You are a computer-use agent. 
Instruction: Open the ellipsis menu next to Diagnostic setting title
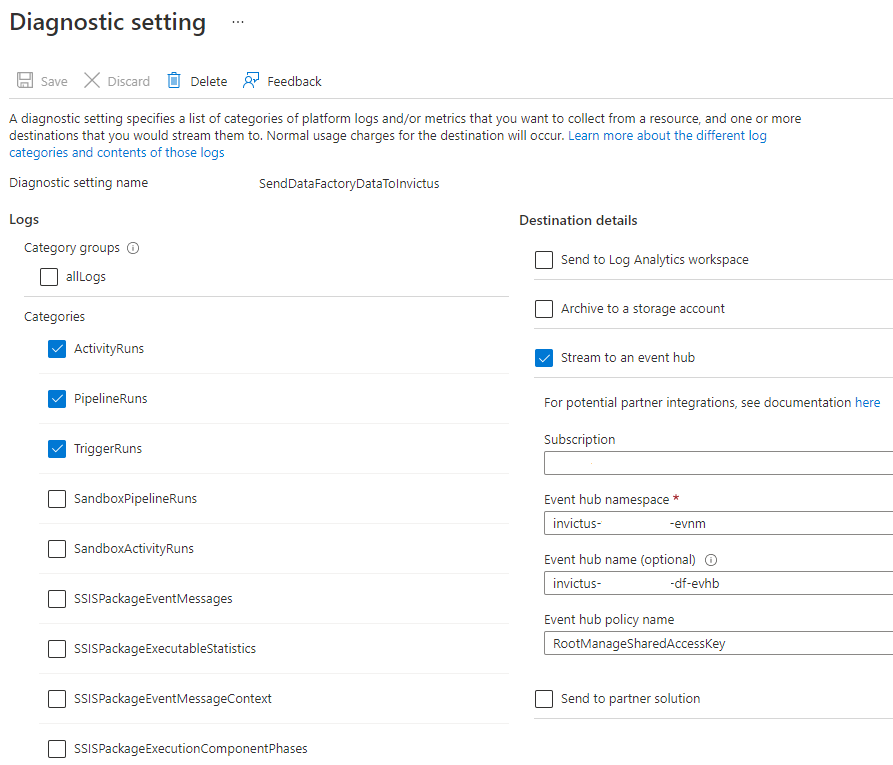(x=237, y=20)
